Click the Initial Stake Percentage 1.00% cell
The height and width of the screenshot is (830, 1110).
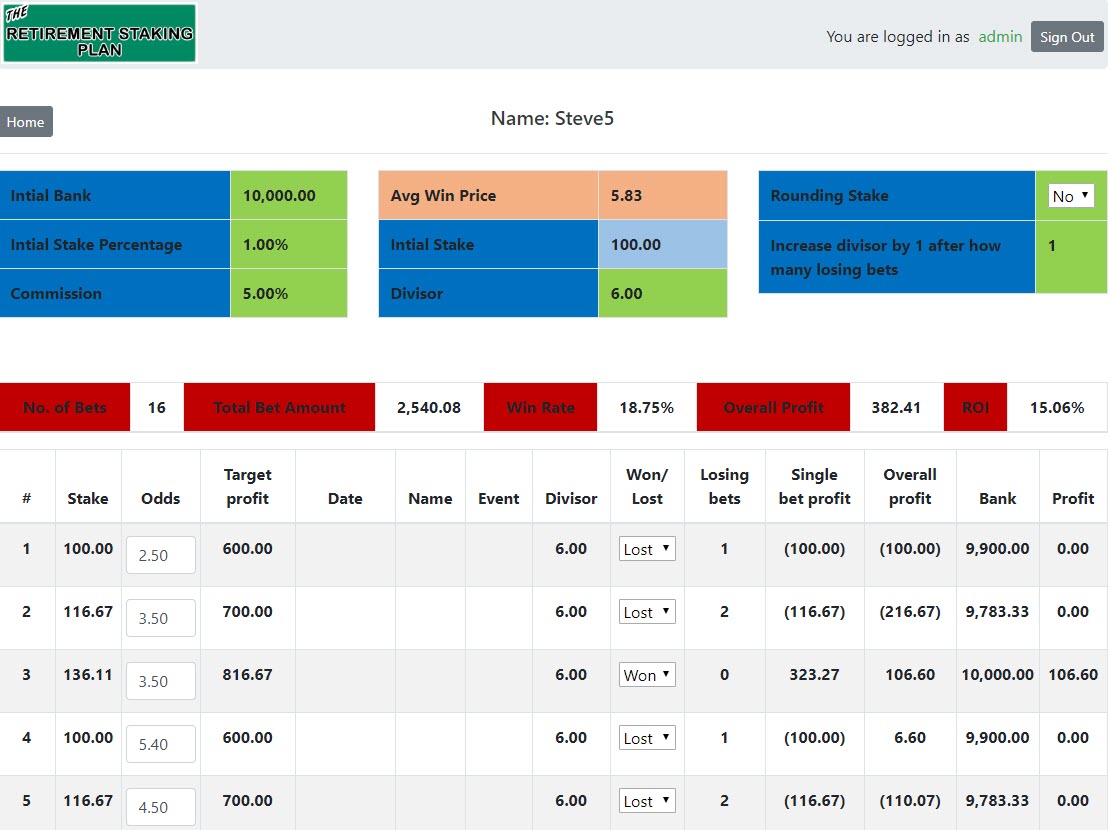(x=288, y=244)
